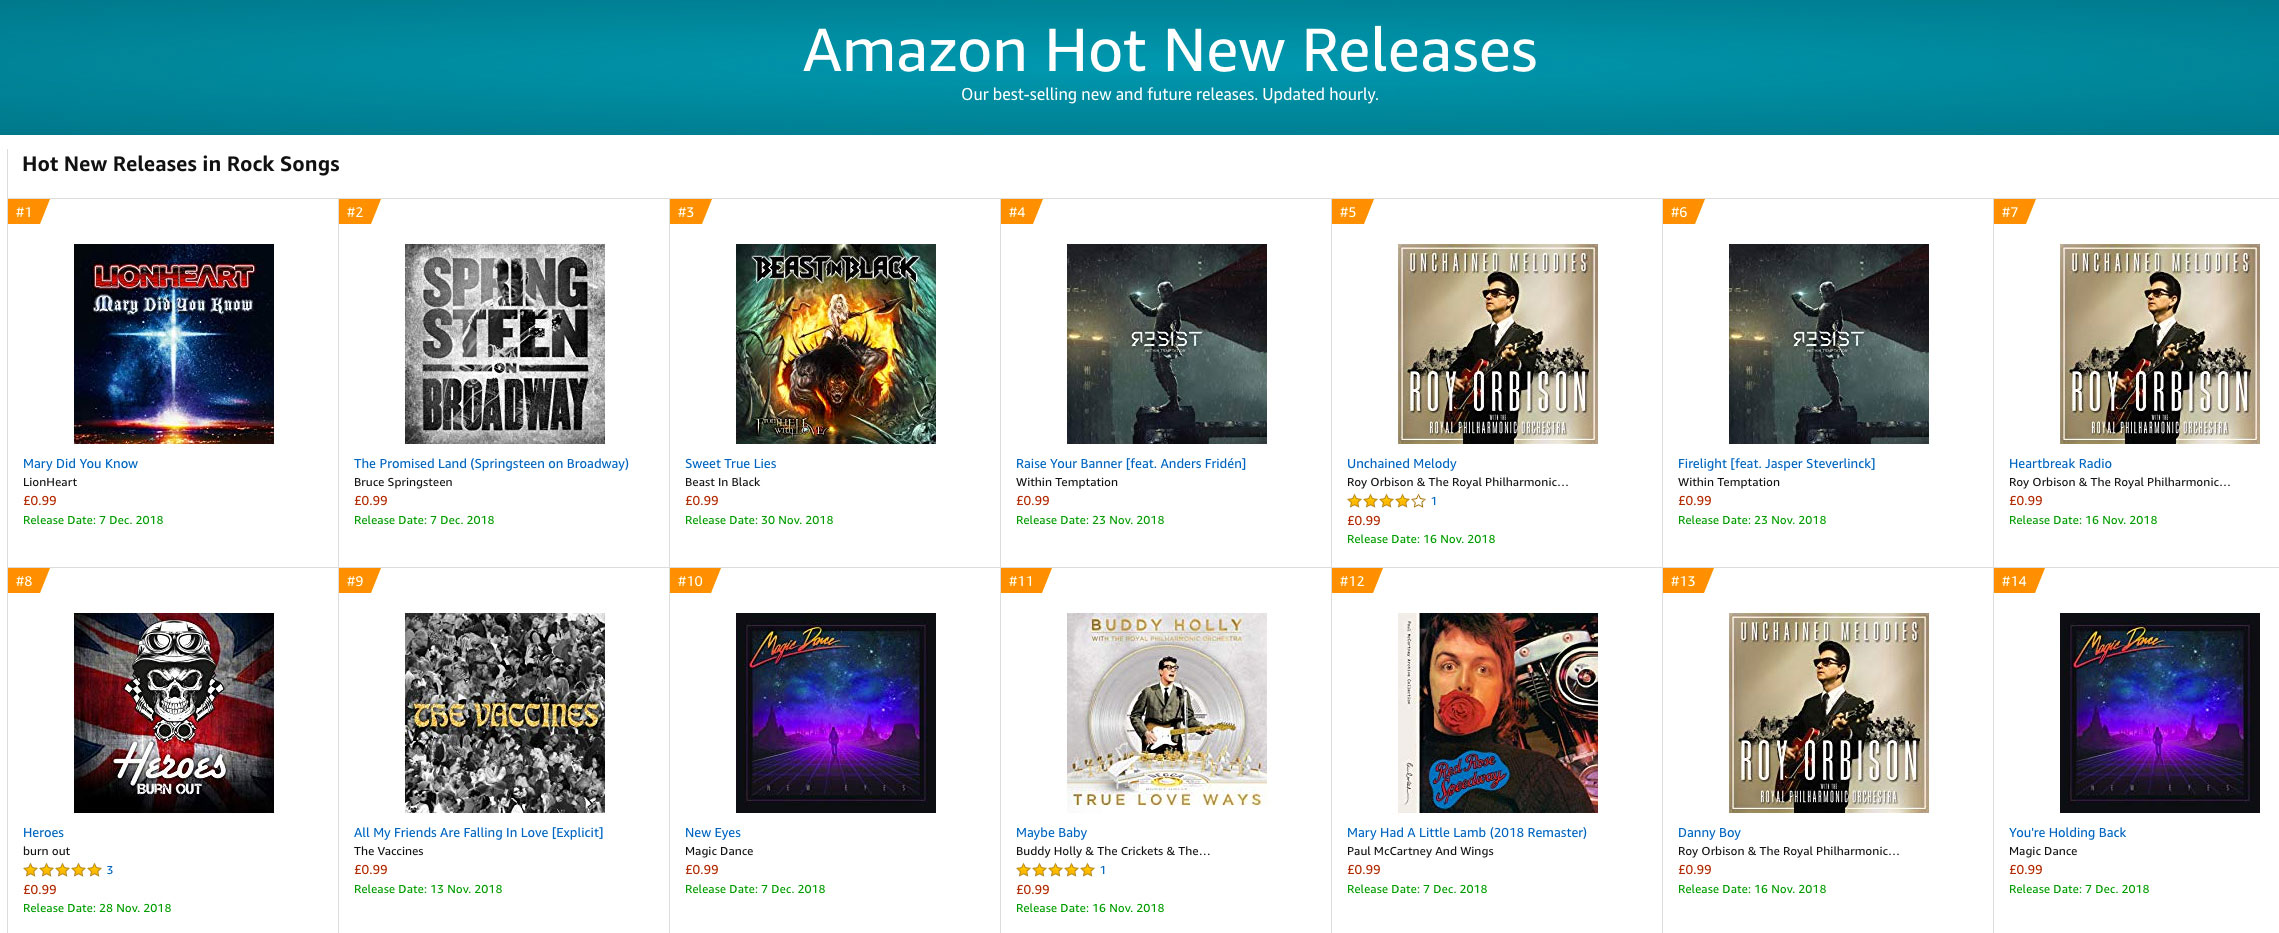
Task: Open the Heroes Burn Out skull cover
Action: click(174, 713)
